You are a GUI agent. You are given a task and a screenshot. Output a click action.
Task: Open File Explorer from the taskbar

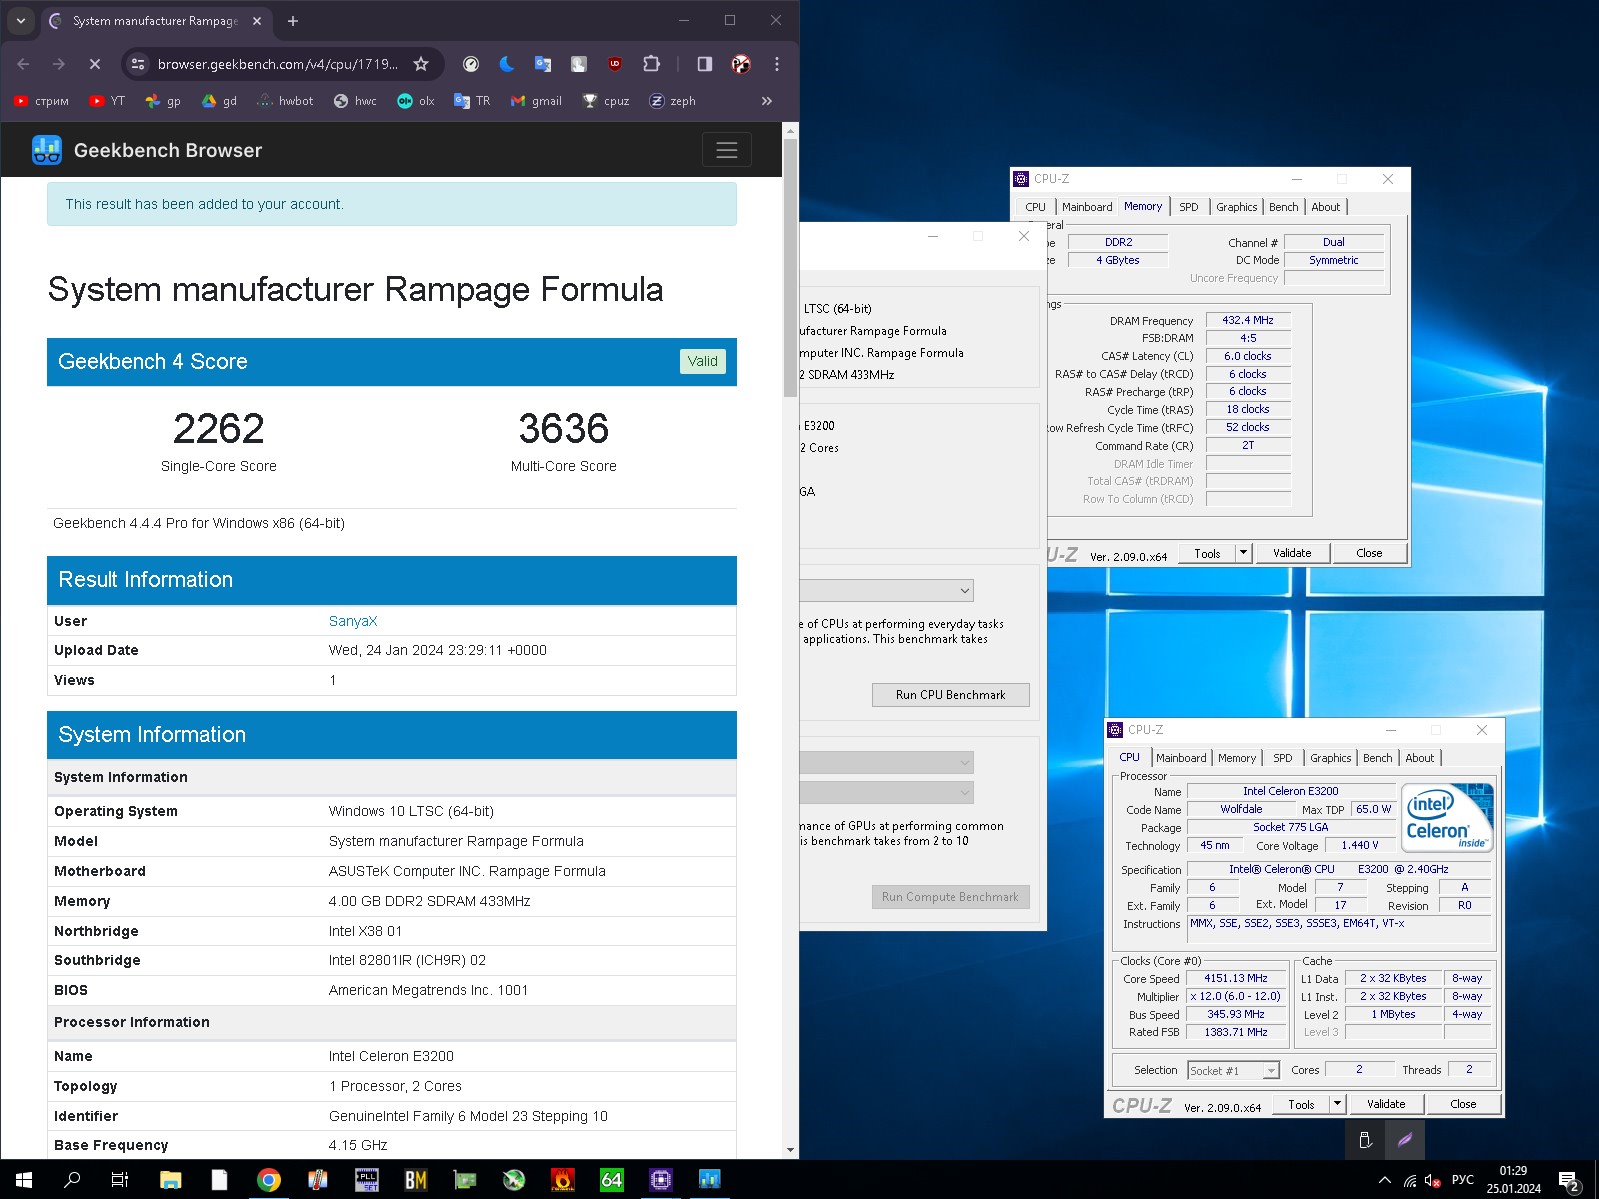(171, 1180)
